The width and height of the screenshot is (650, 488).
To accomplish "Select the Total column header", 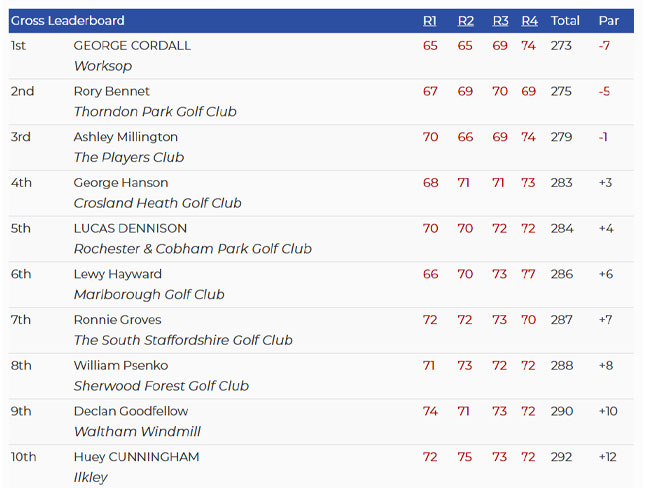I will tap(565, 21).
